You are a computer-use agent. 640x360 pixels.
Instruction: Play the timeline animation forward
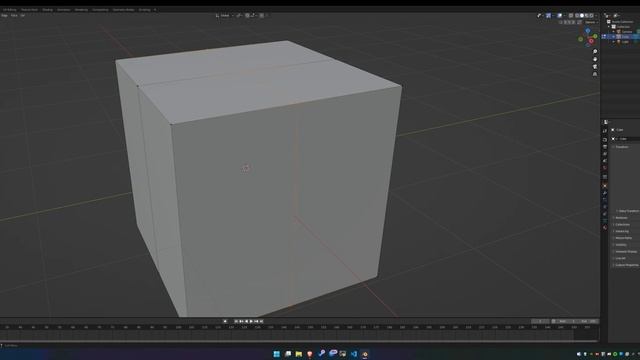[251, 321]
